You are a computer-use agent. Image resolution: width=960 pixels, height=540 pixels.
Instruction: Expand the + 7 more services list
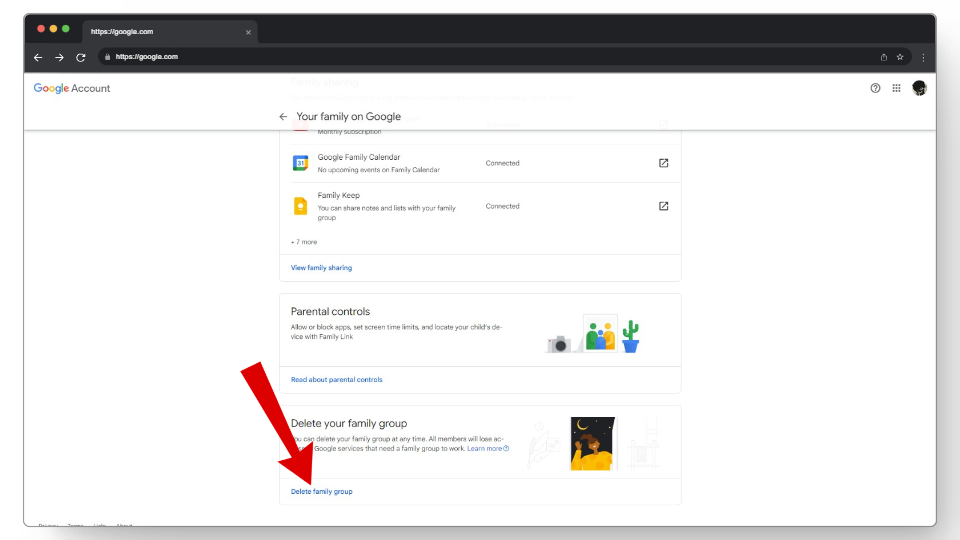click(304, 242)
